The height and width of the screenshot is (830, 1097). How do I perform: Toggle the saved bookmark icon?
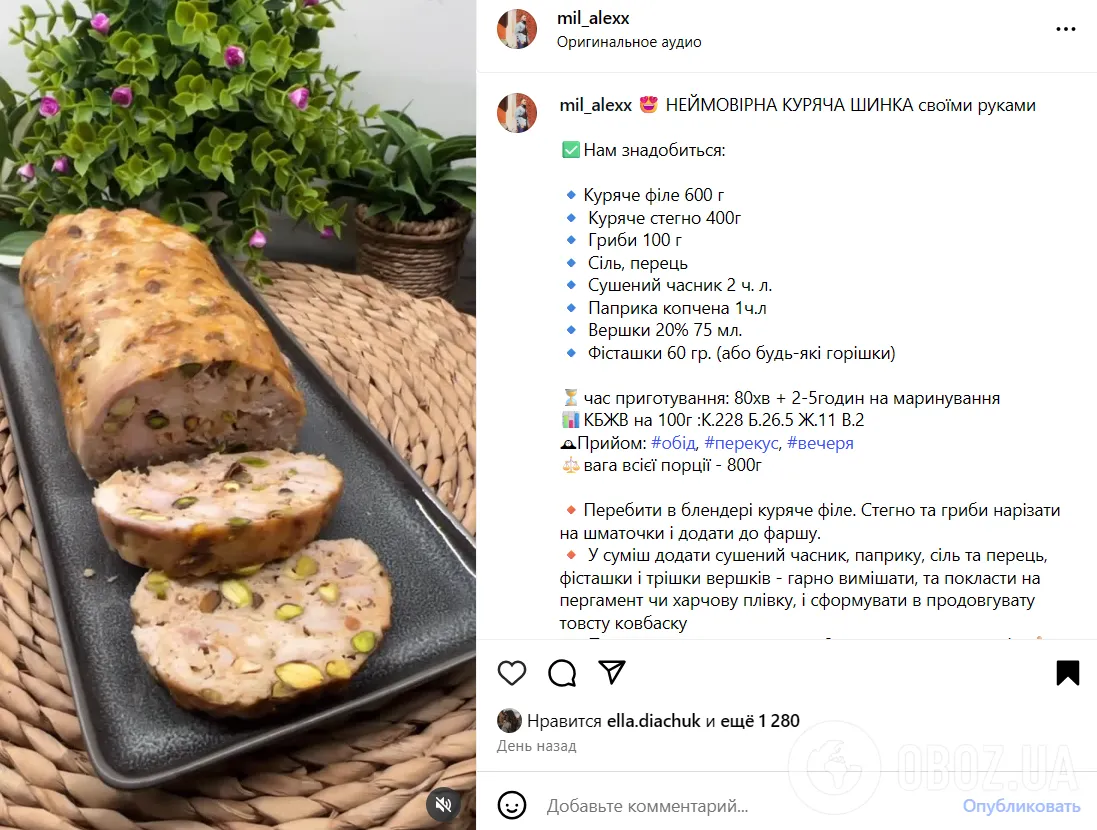tap(1068, 673)
